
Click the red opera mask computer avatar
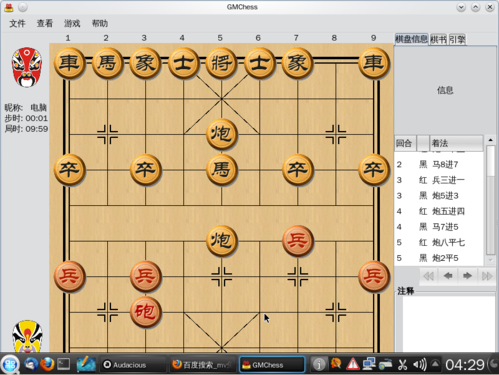tap(27, 67)
